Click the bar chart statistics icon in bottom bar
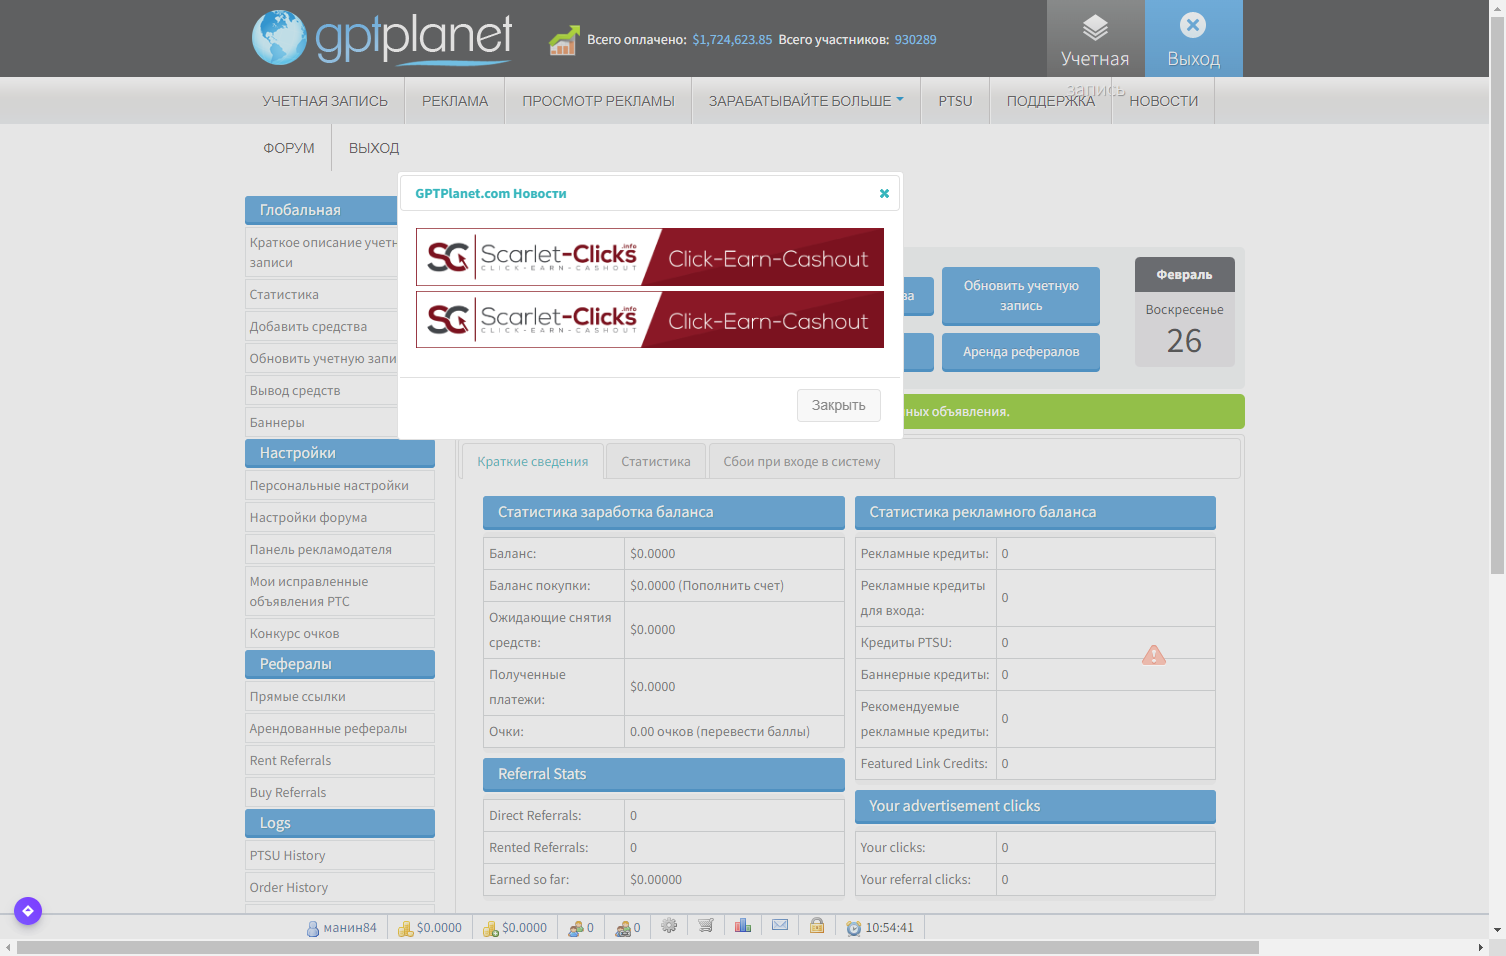 point(743,926)
